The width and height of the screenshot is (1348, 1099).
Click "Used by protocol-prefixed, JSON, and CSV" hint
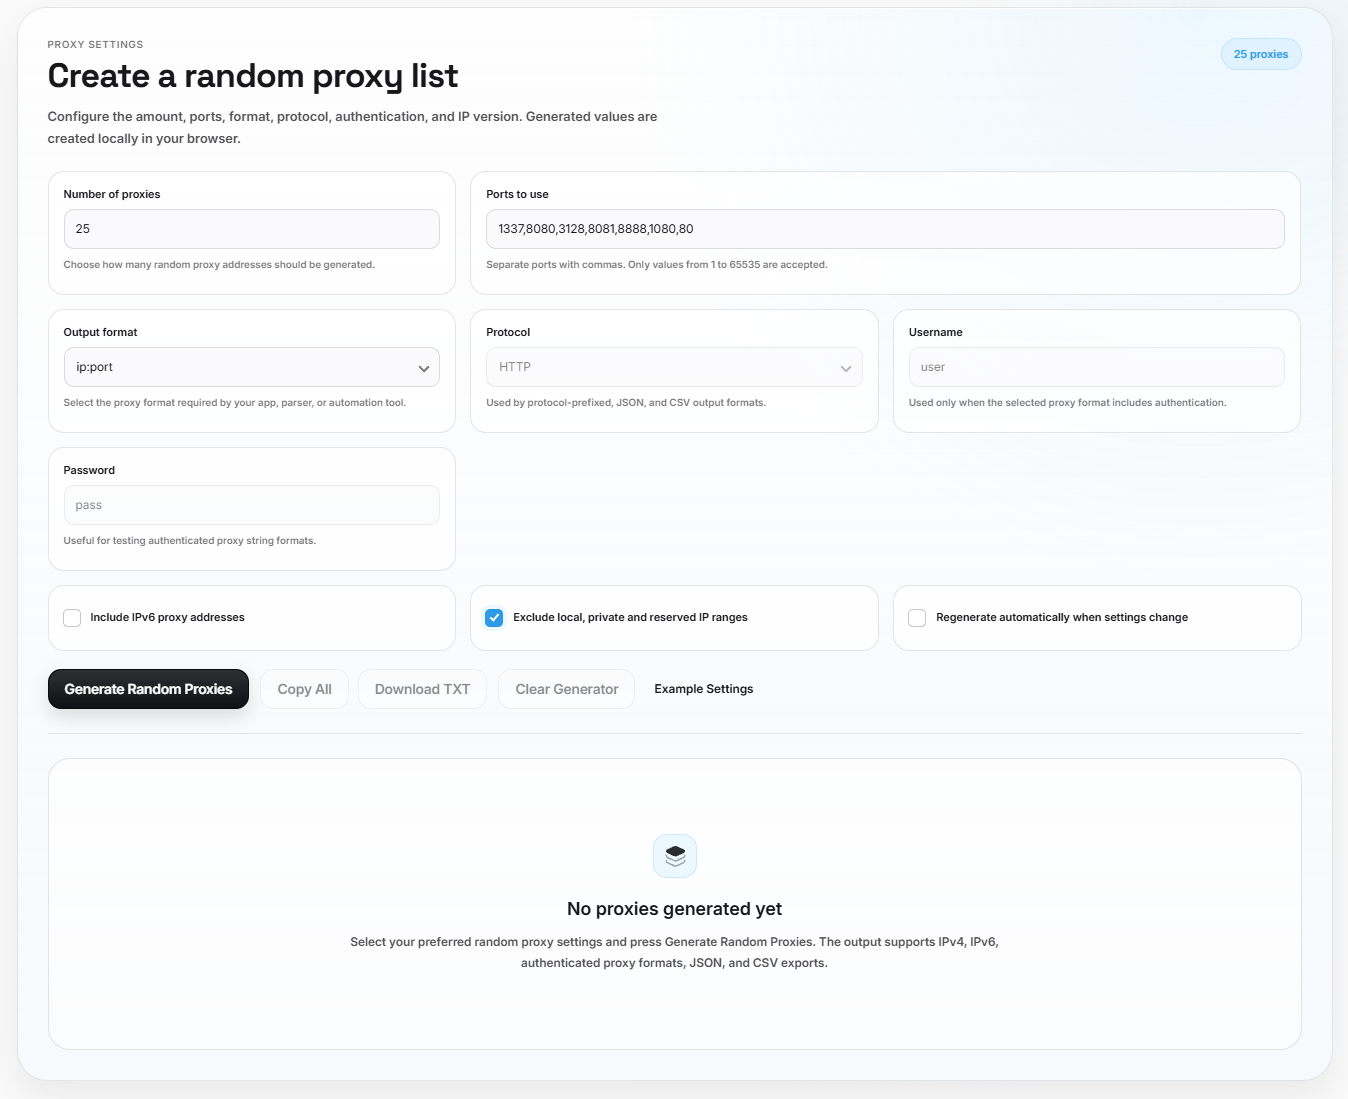click(x=626, y=403)
